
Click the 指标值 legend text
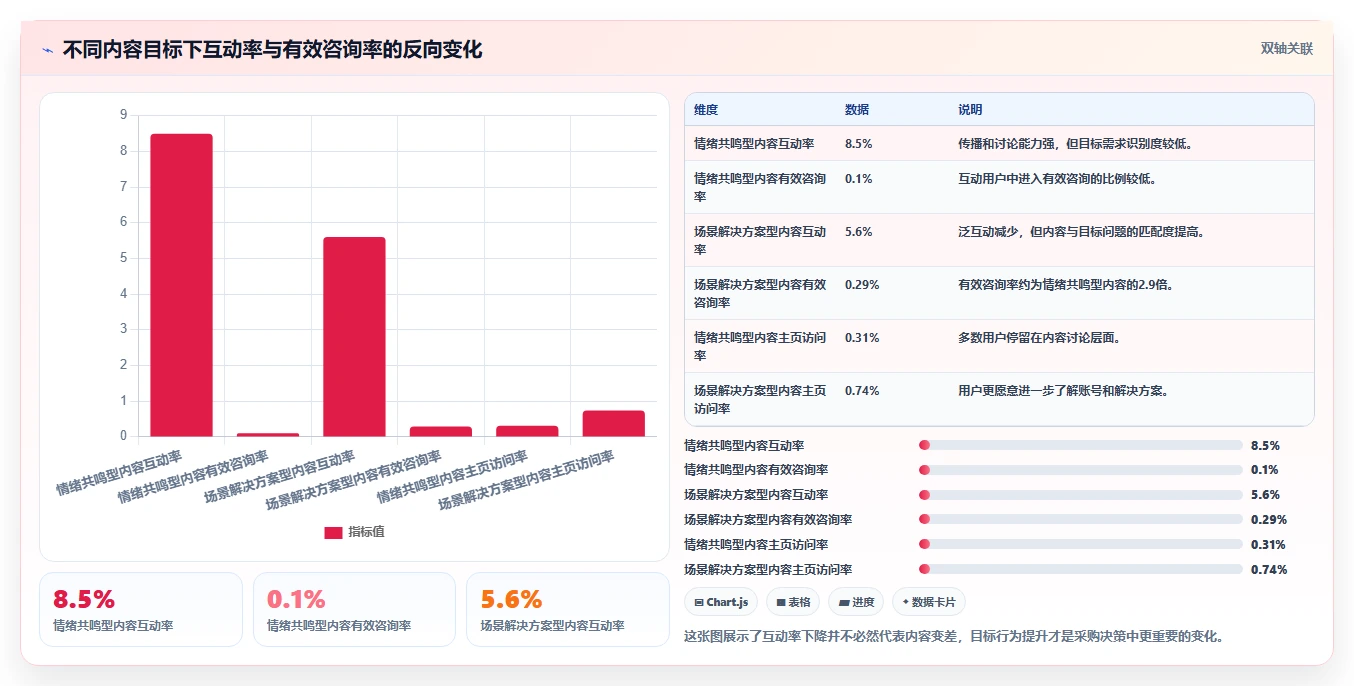[x=366, y=532]
